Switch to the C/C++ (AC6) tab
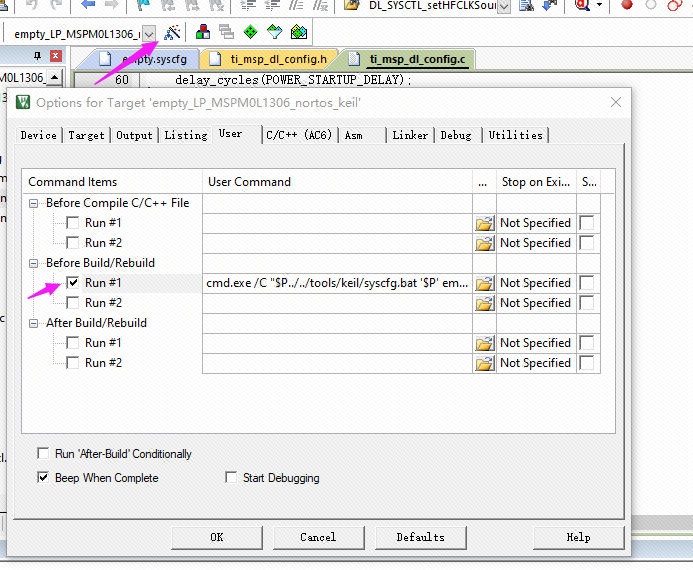The image size is (693, 570). 299,135
